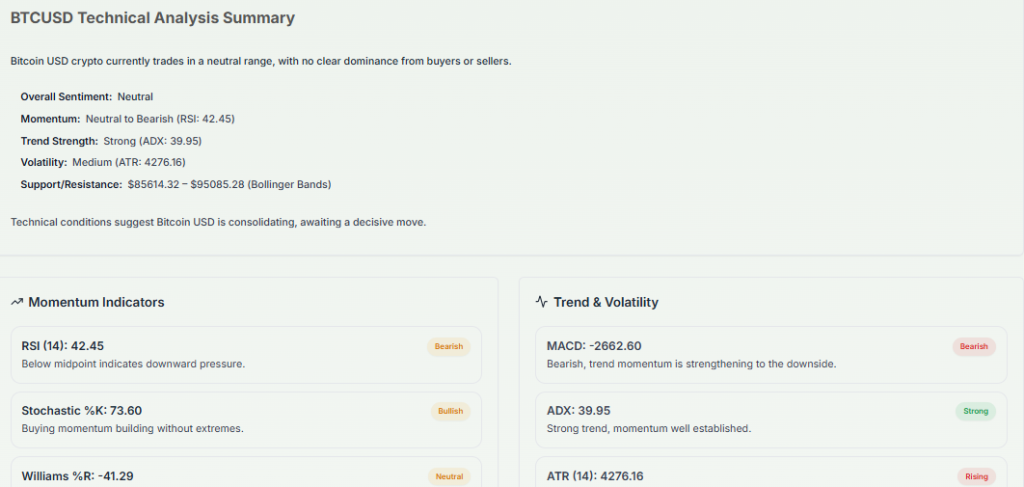The image size is (1024, 487).
Task: Select the Stochastic %K: 73.60 title
Action: pyautogui.click(x=82, y=410)
